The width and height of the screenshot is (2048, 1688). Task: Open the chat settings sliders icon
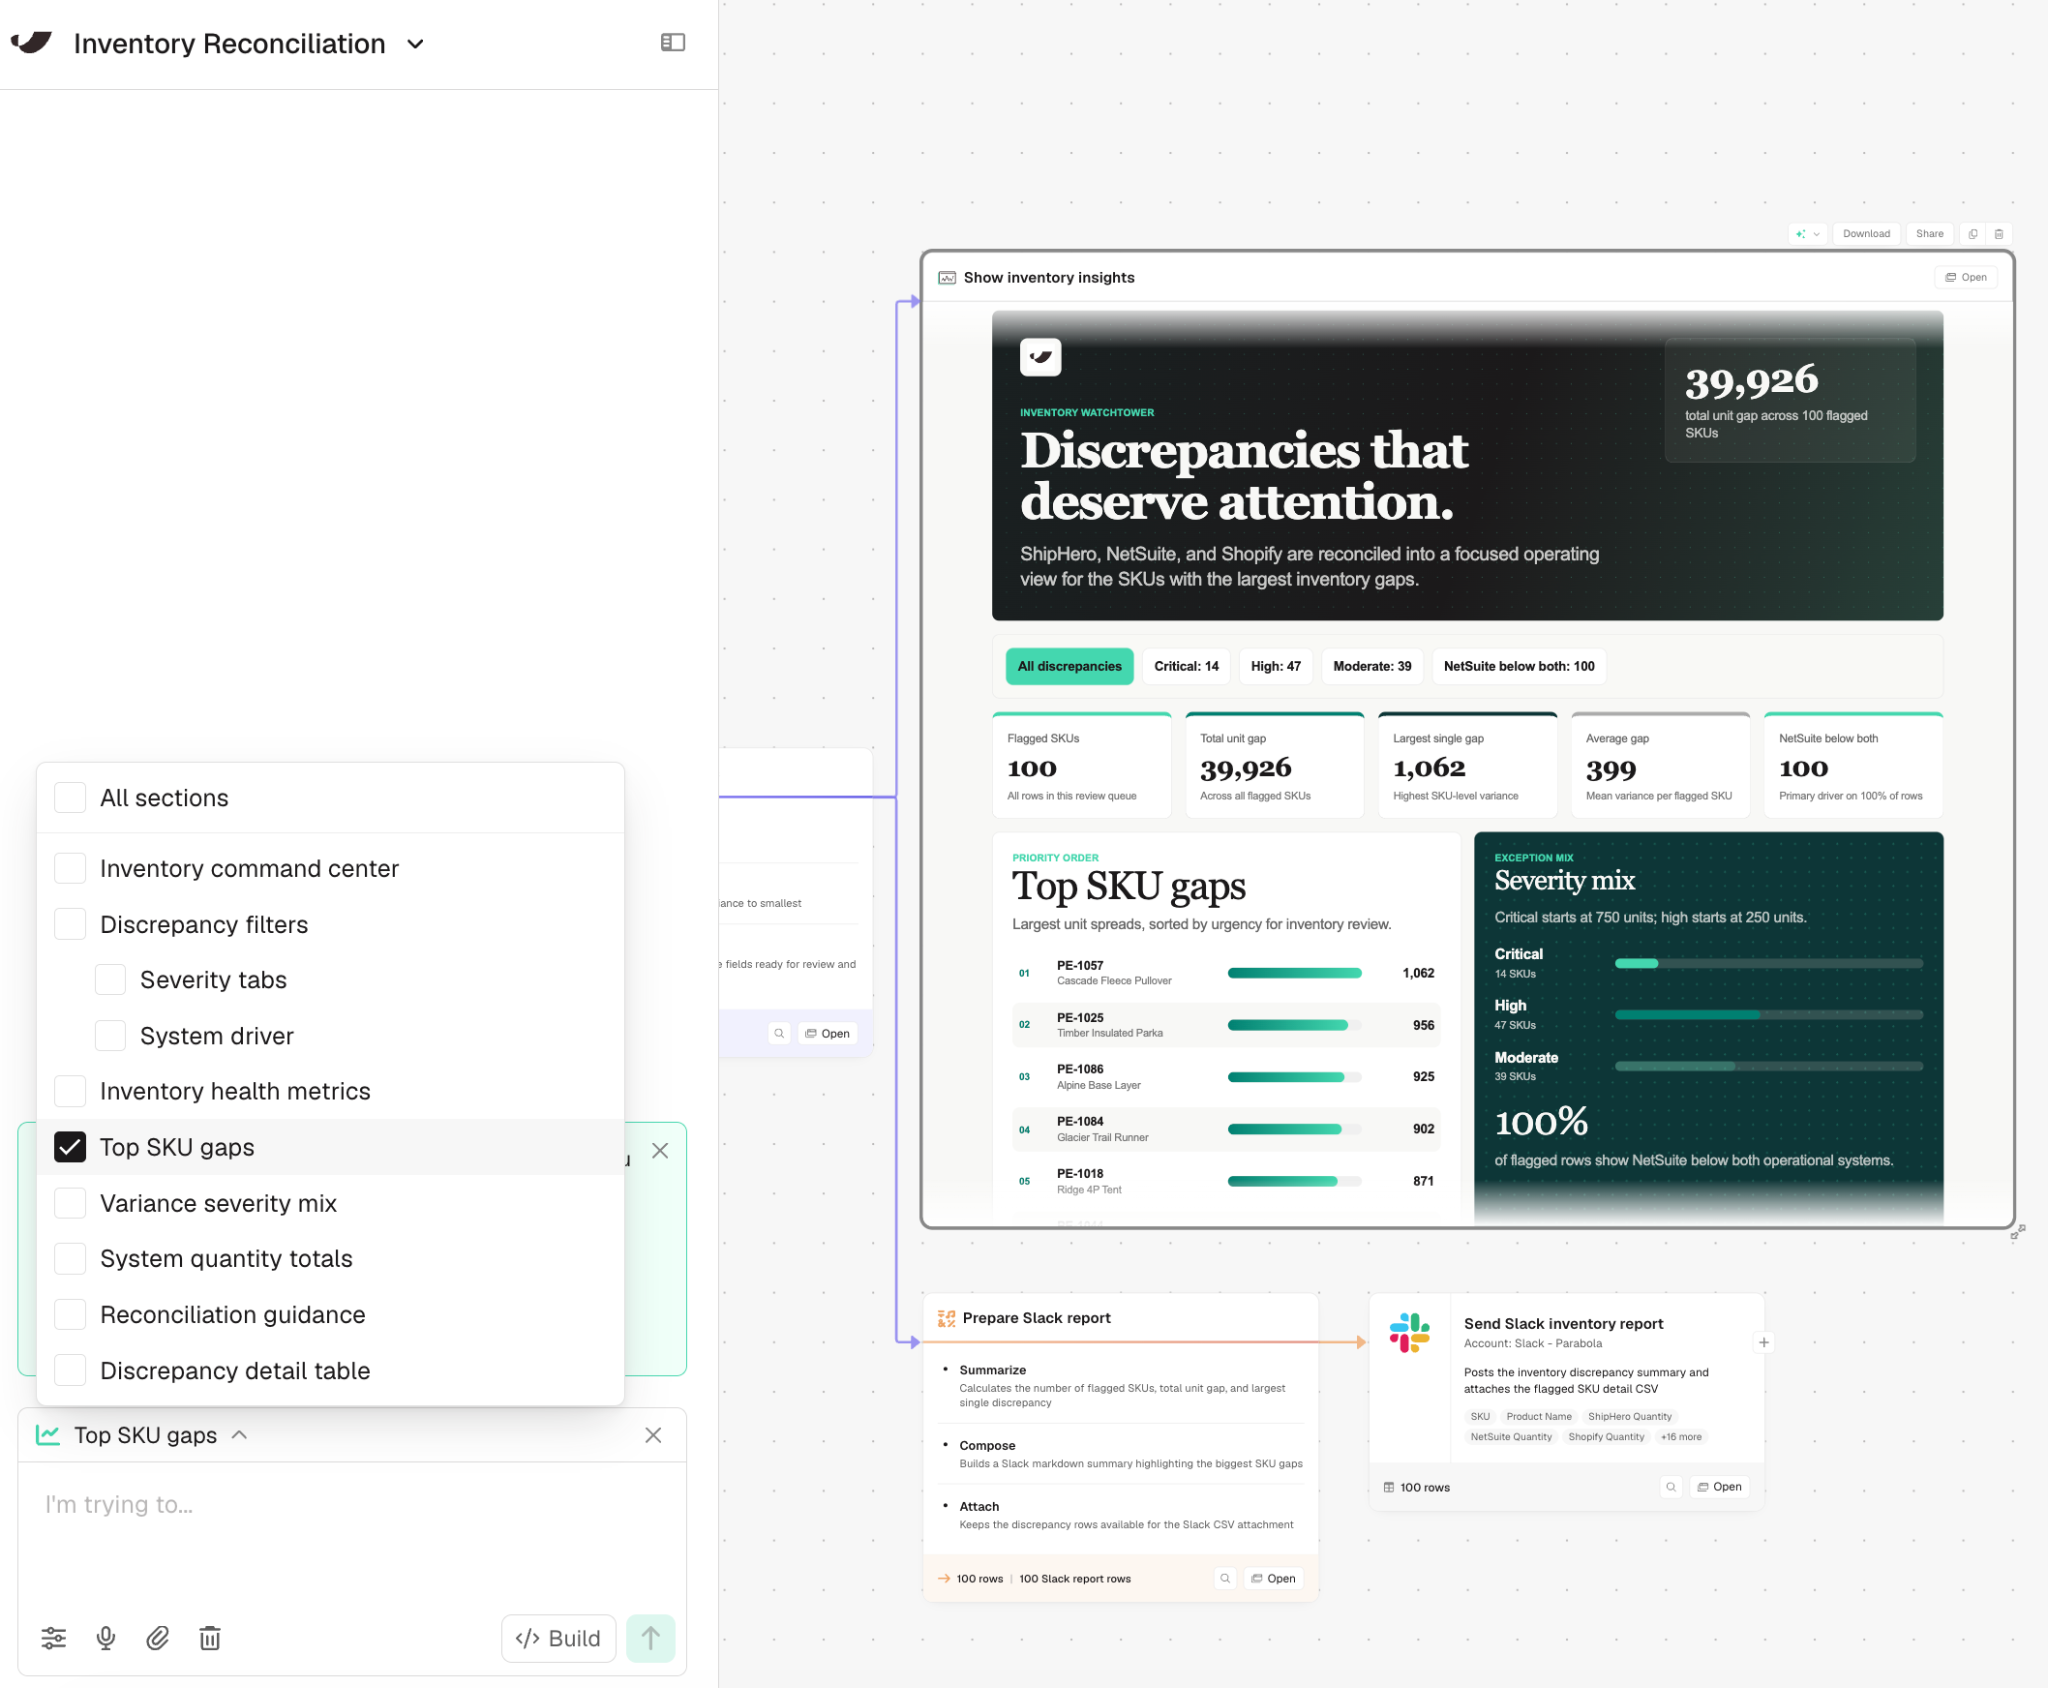coord(54,1638)
